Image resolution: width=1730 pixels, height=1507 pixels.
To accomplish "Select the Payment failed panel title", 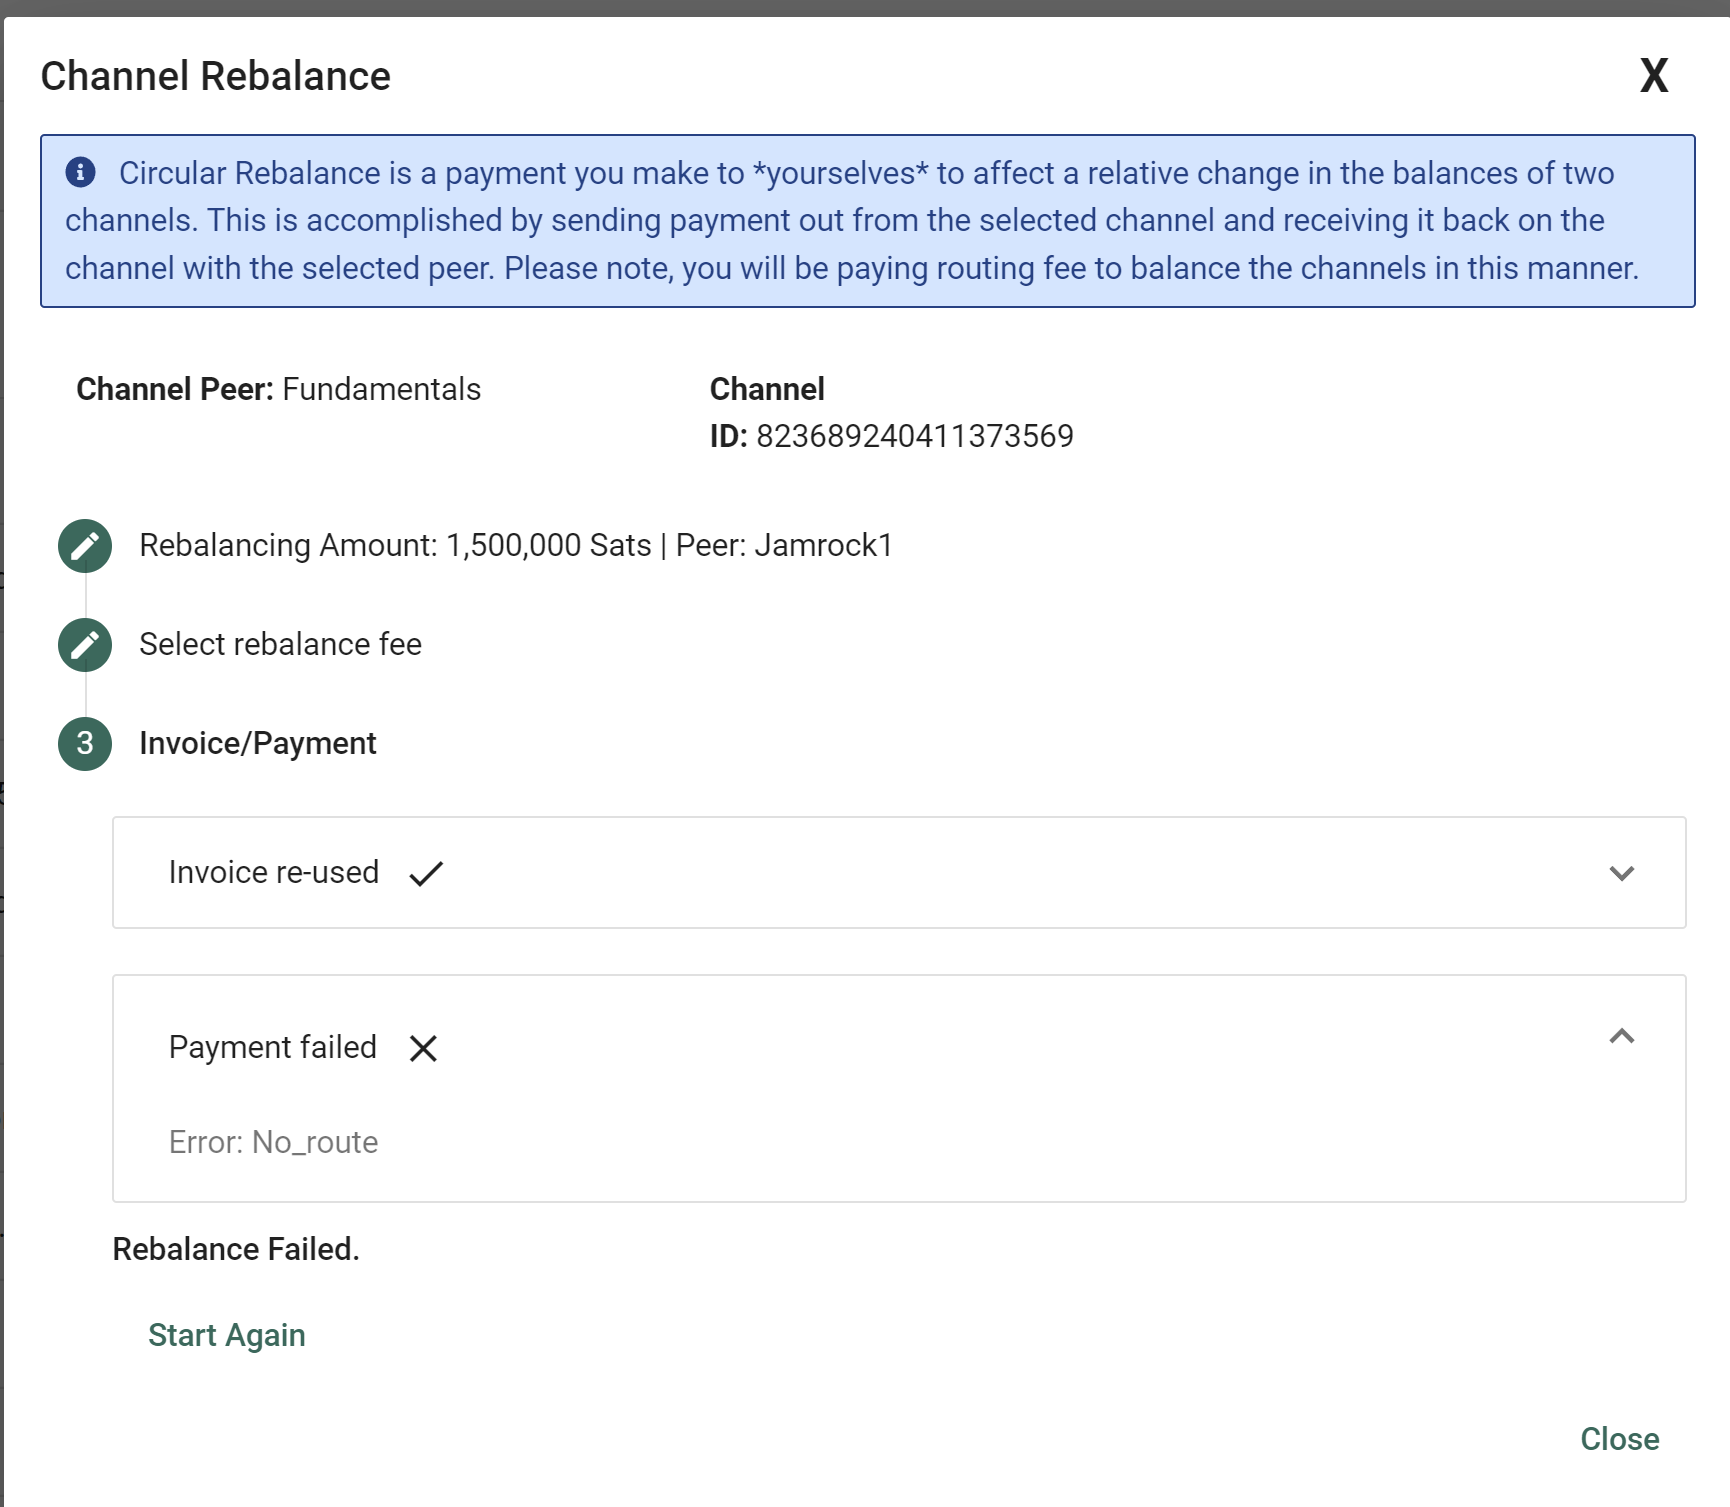I will pos(272,1047).
